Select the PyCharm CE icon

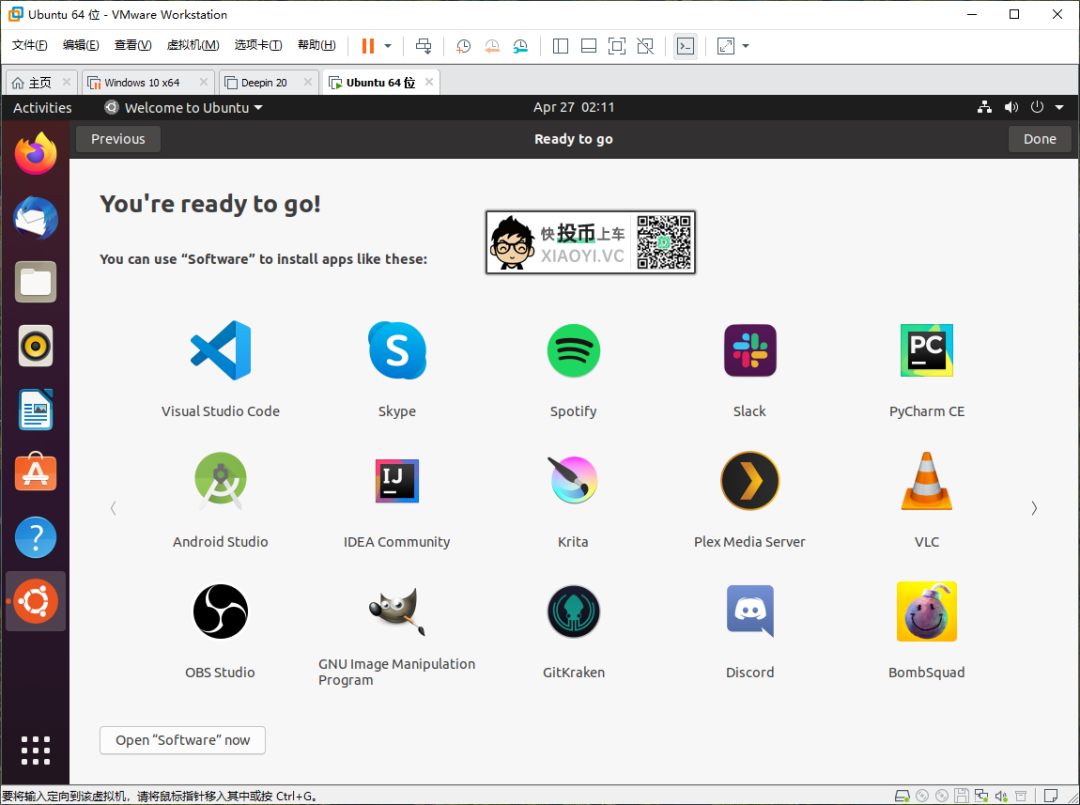926,351
